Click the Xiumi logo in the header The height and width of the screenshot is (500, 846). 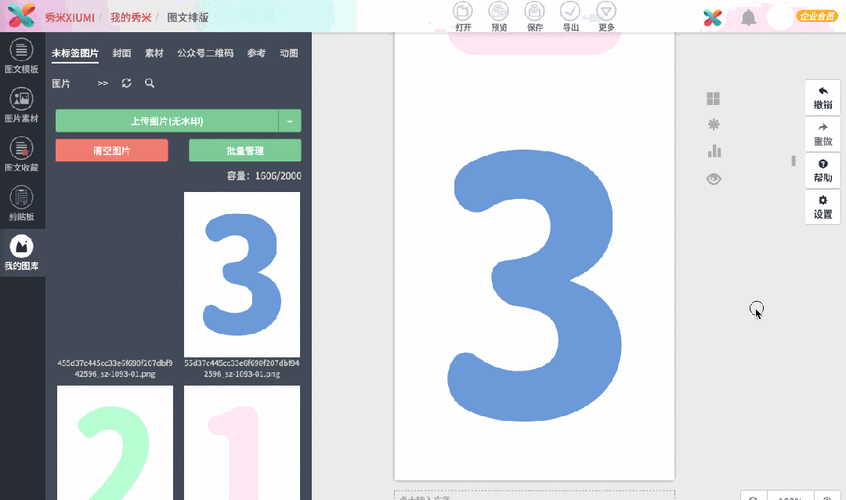click(x=22, y=16)
